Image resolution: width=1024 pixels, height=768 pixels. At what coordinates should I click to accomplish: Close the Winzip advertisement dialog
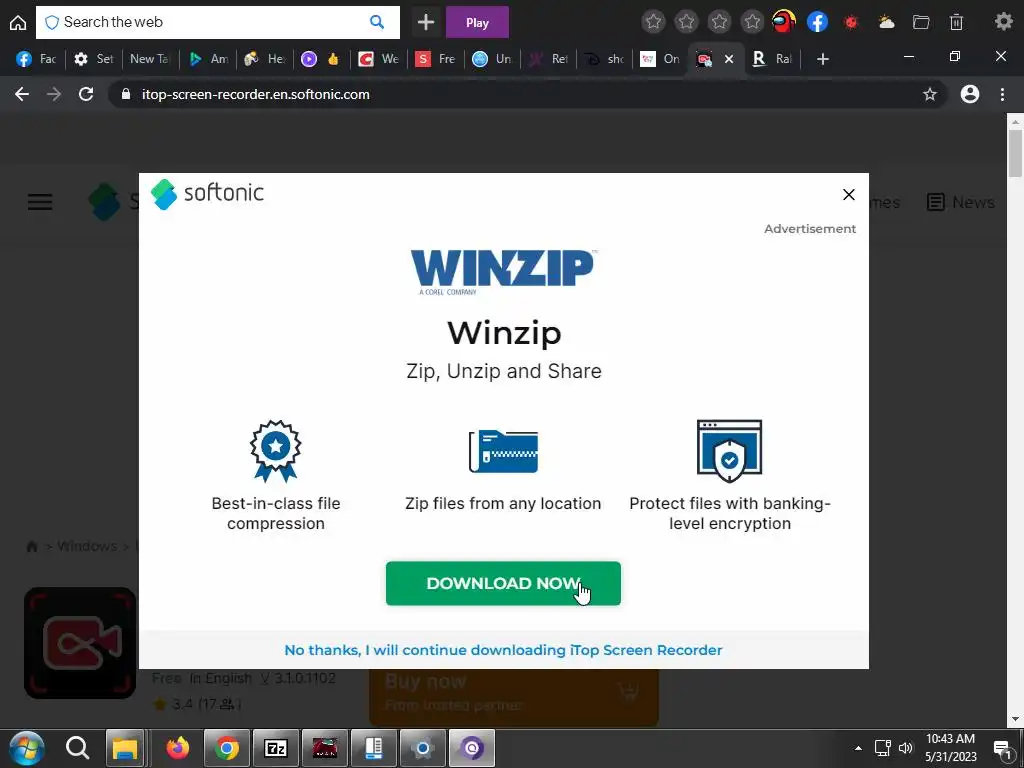click(x=848, y=195)
